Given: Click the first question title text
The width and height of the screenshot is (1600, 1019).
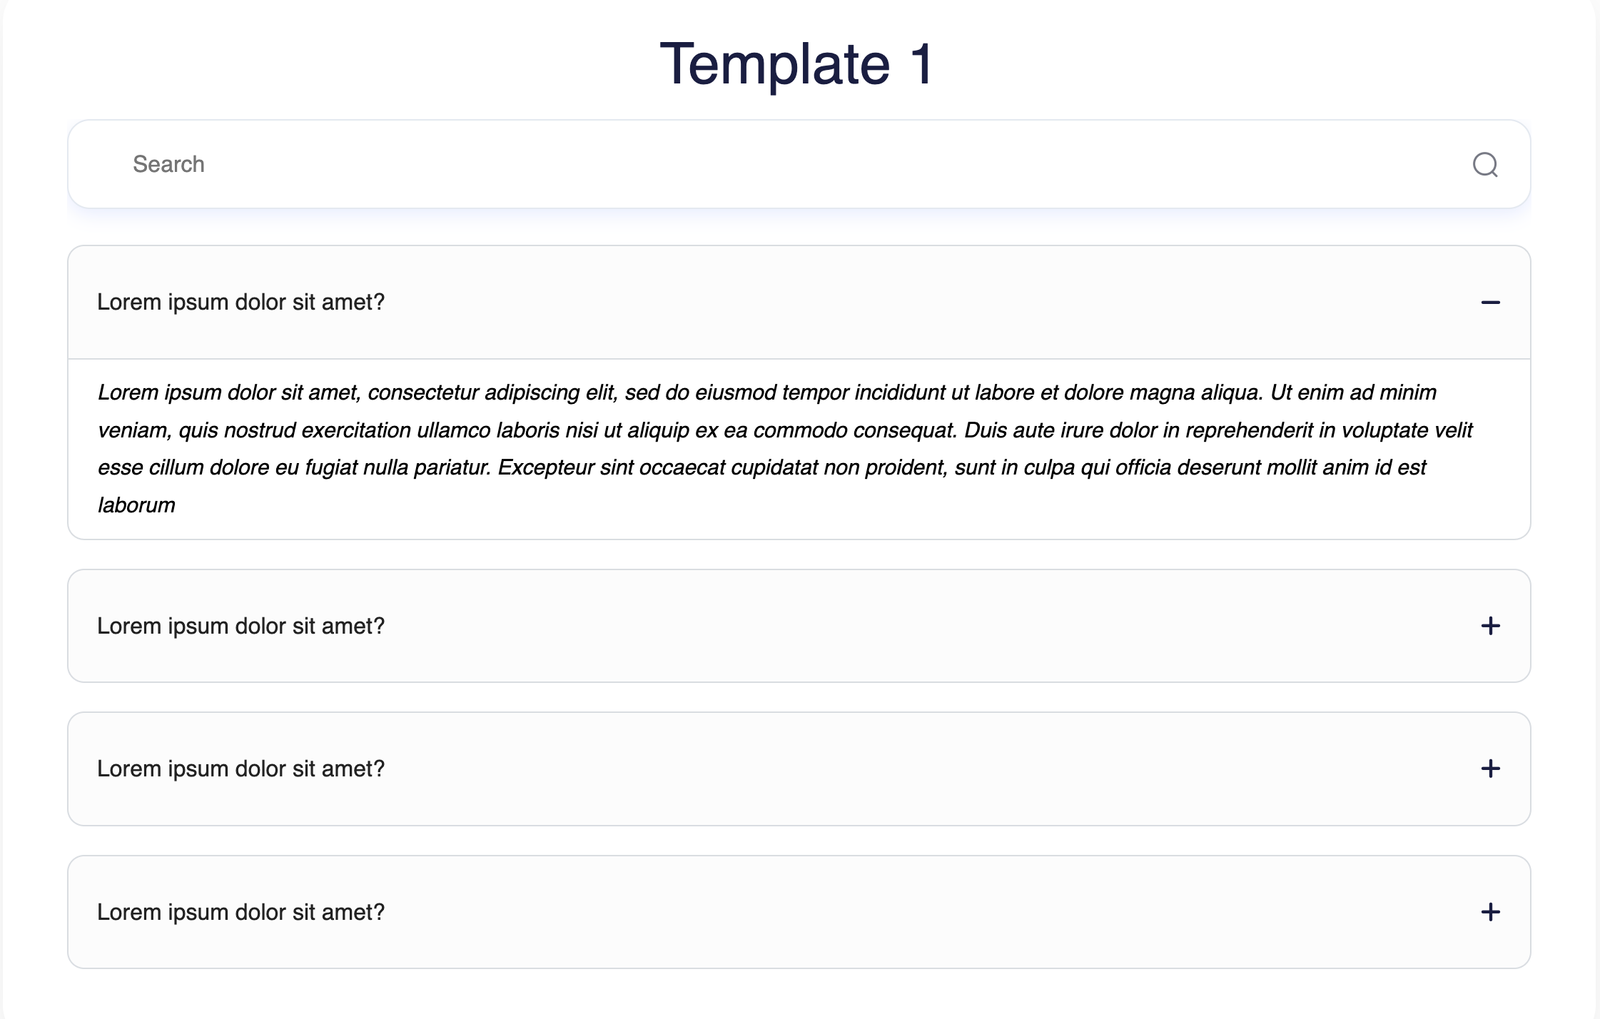Looking at the screenshot, I should point(241,302).
